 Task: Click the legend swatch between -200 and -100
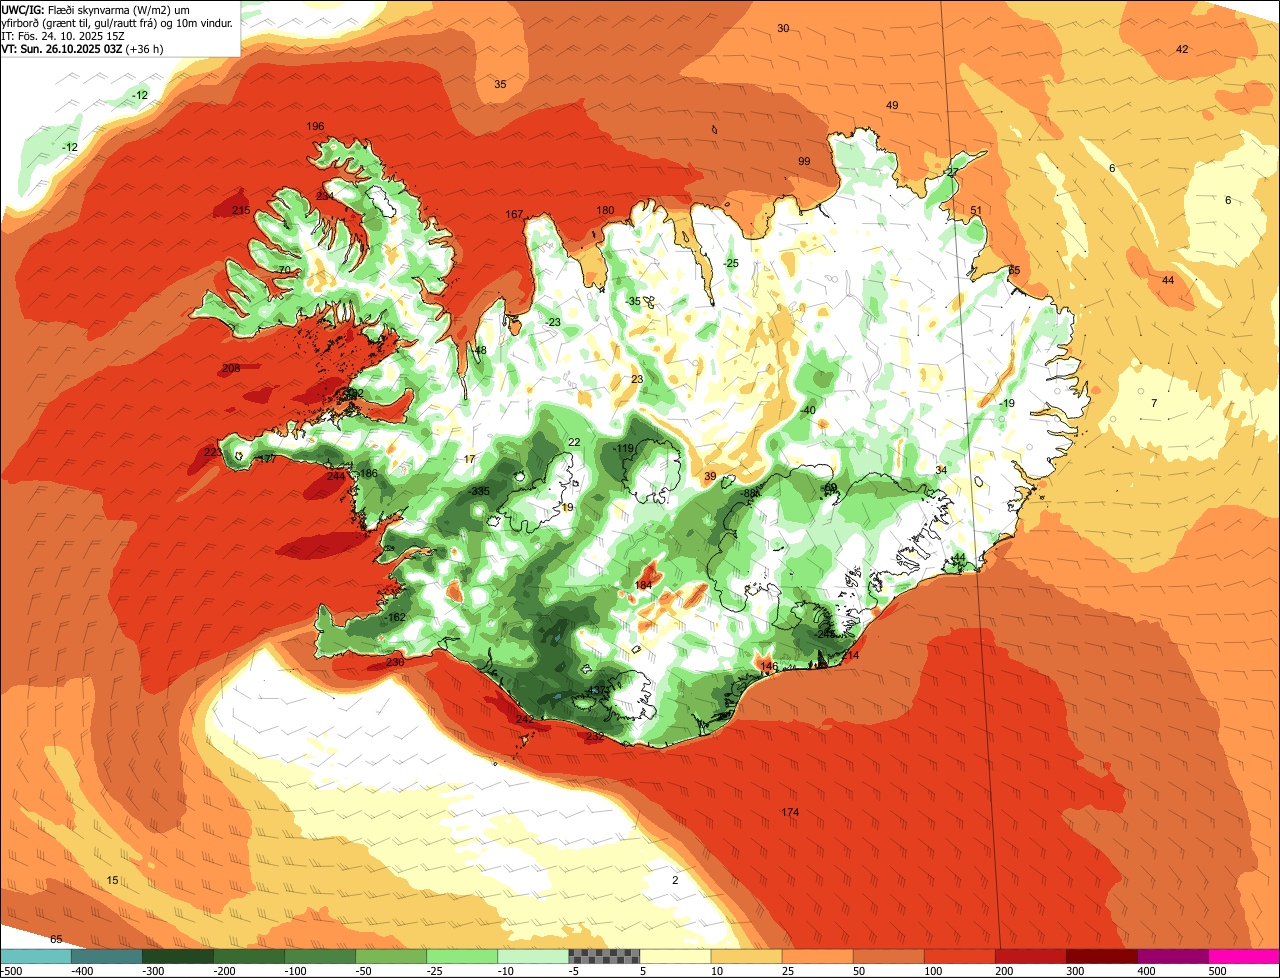point(249,956)
